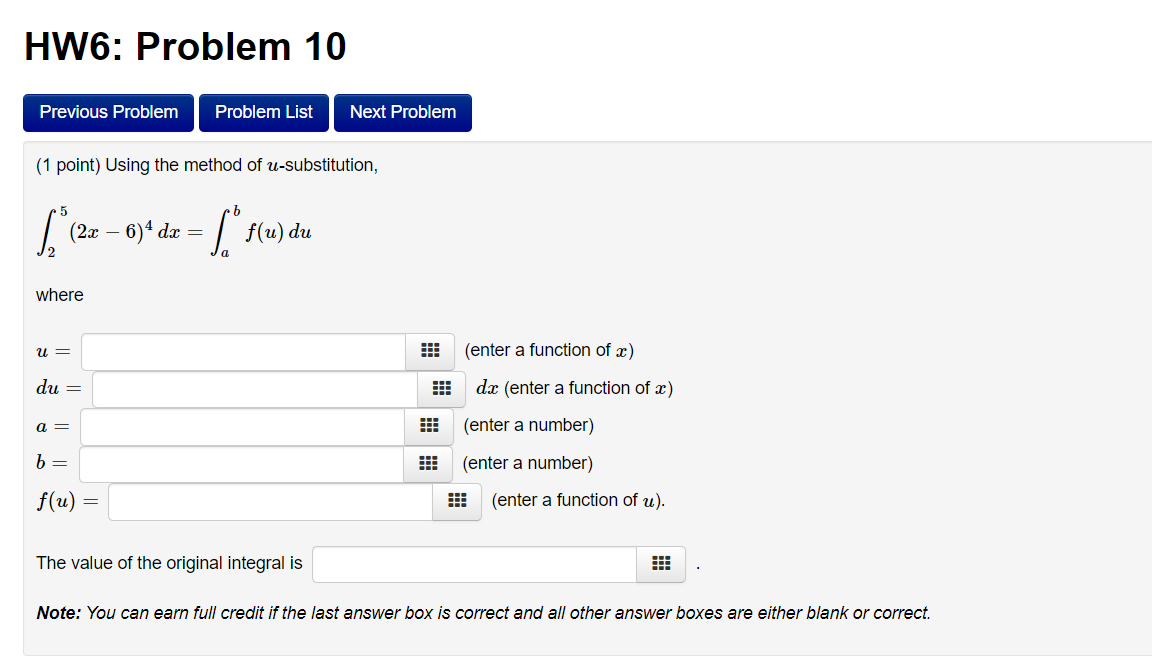
Task: Toggle the equation keypad for the du entry
Action: tap(441, 388)
